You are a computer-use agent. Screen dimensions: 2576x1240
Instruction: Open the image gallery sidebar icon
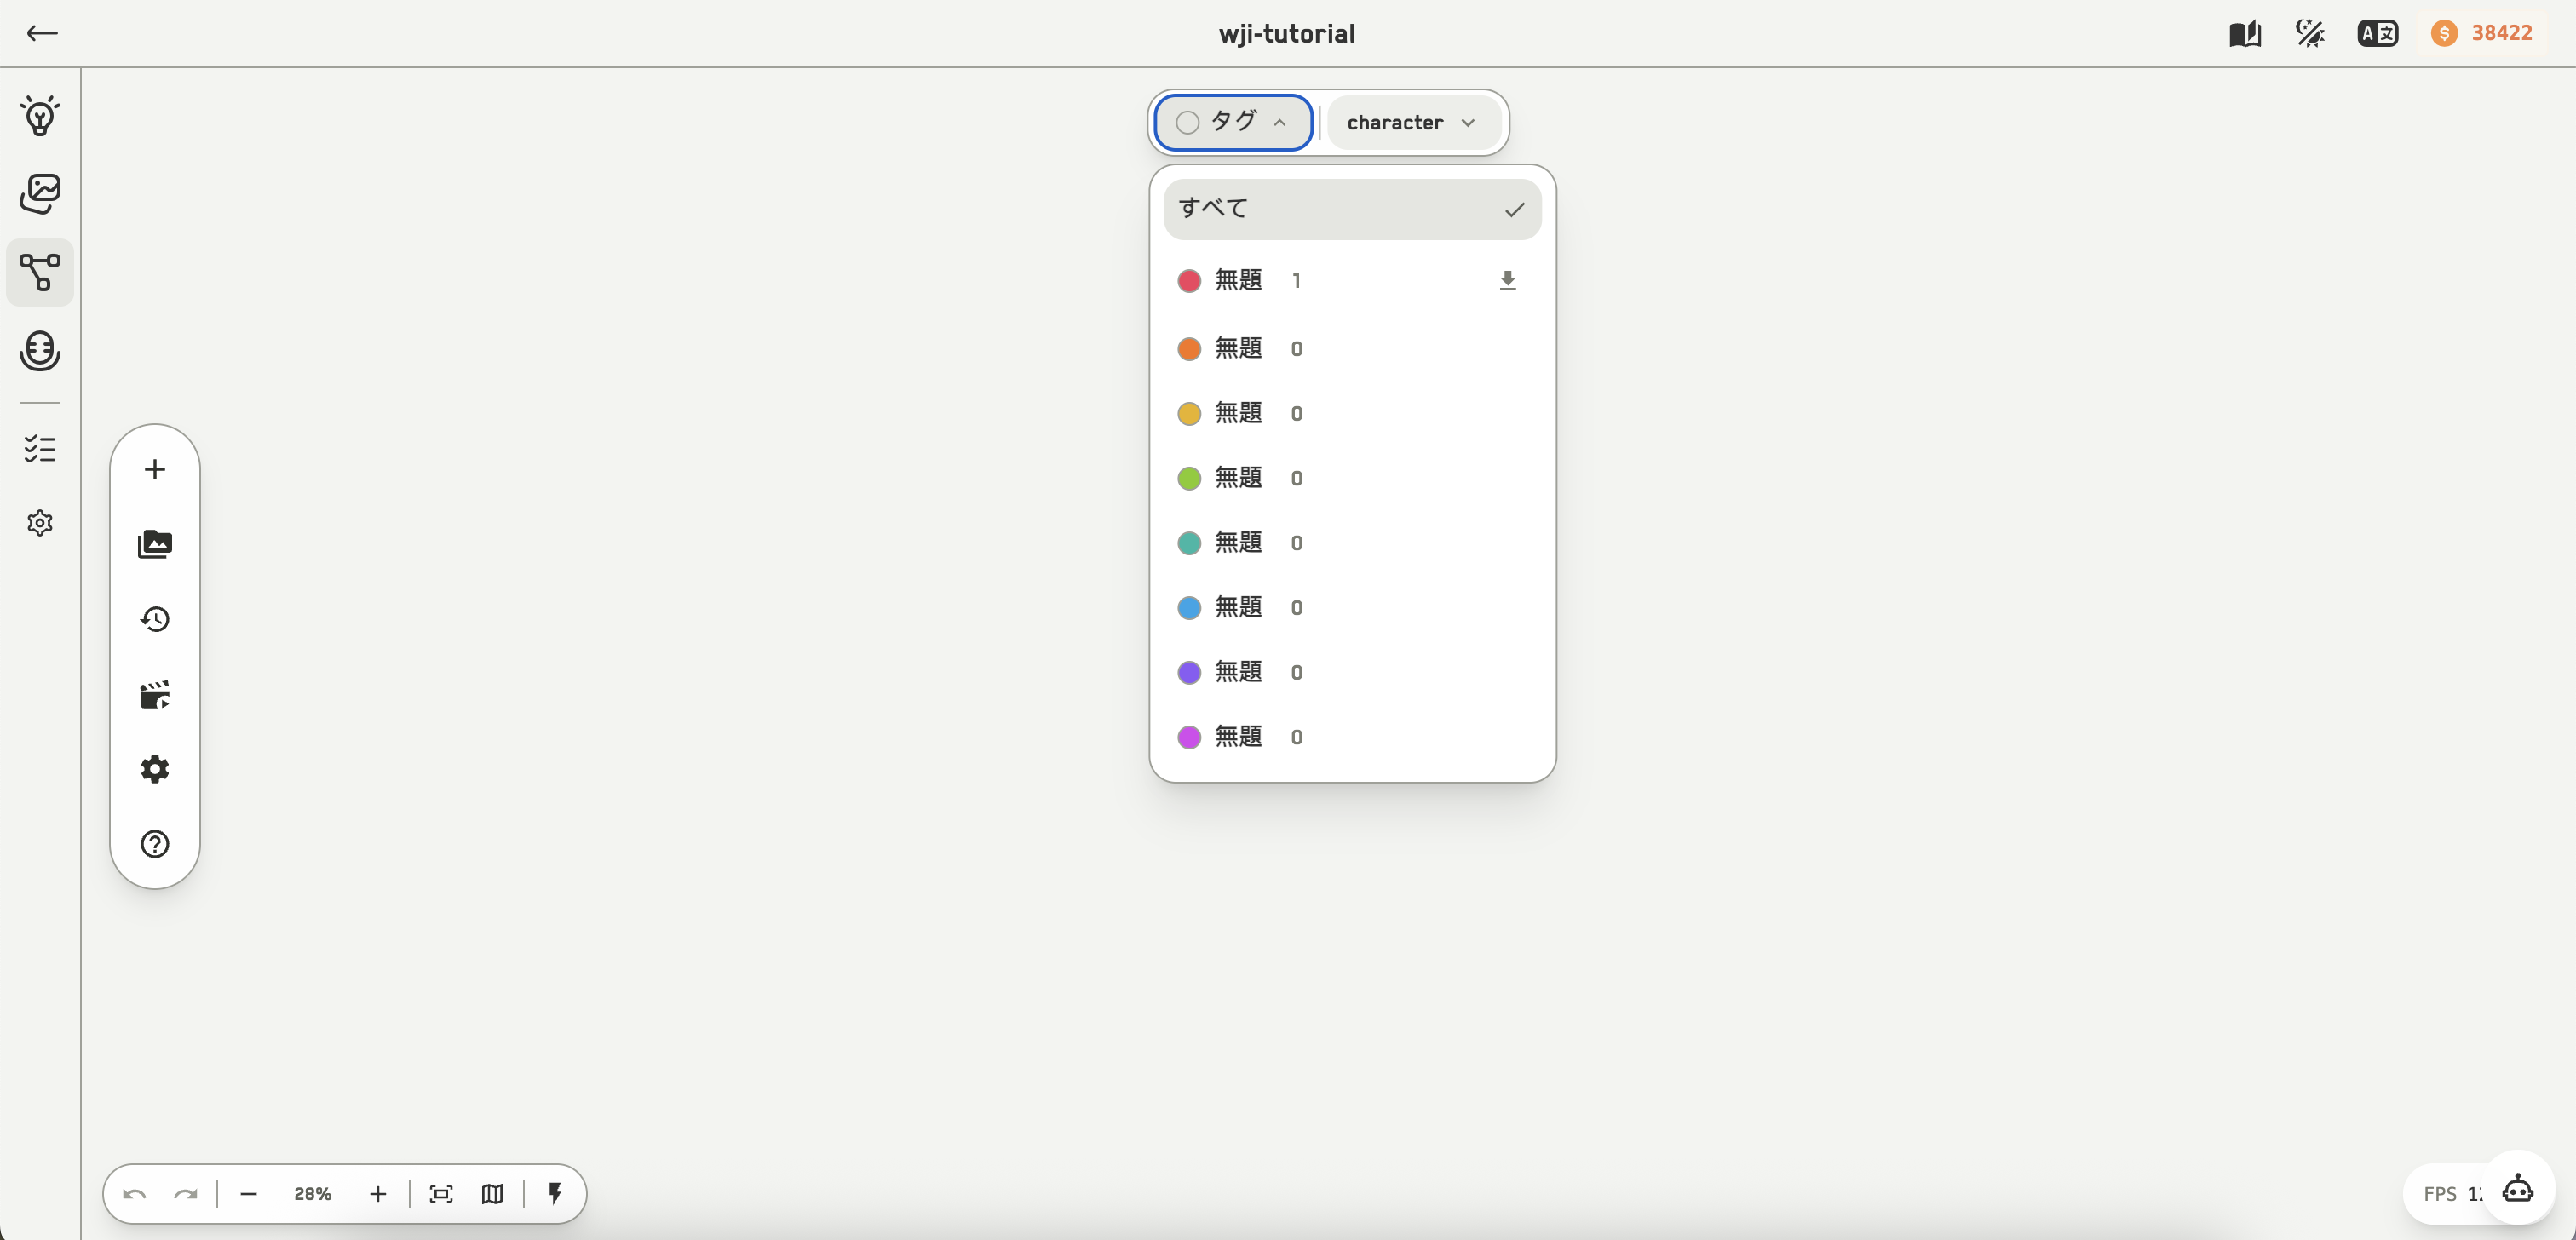[40, 193]
